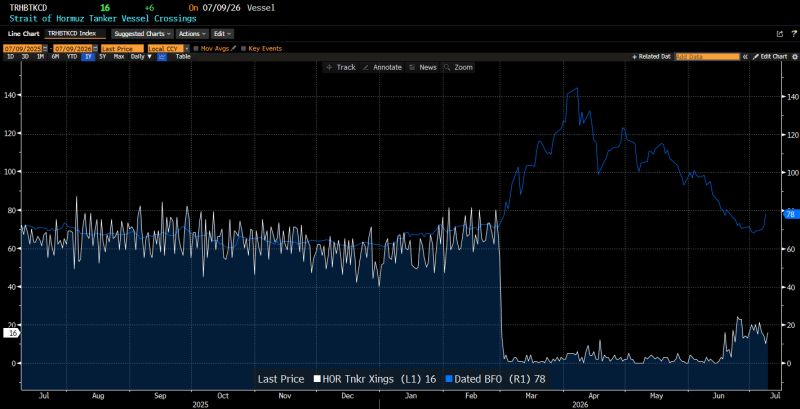Open the Actions dropdown menu
This screenshot has height=409, width=800.
coord(192,34)
